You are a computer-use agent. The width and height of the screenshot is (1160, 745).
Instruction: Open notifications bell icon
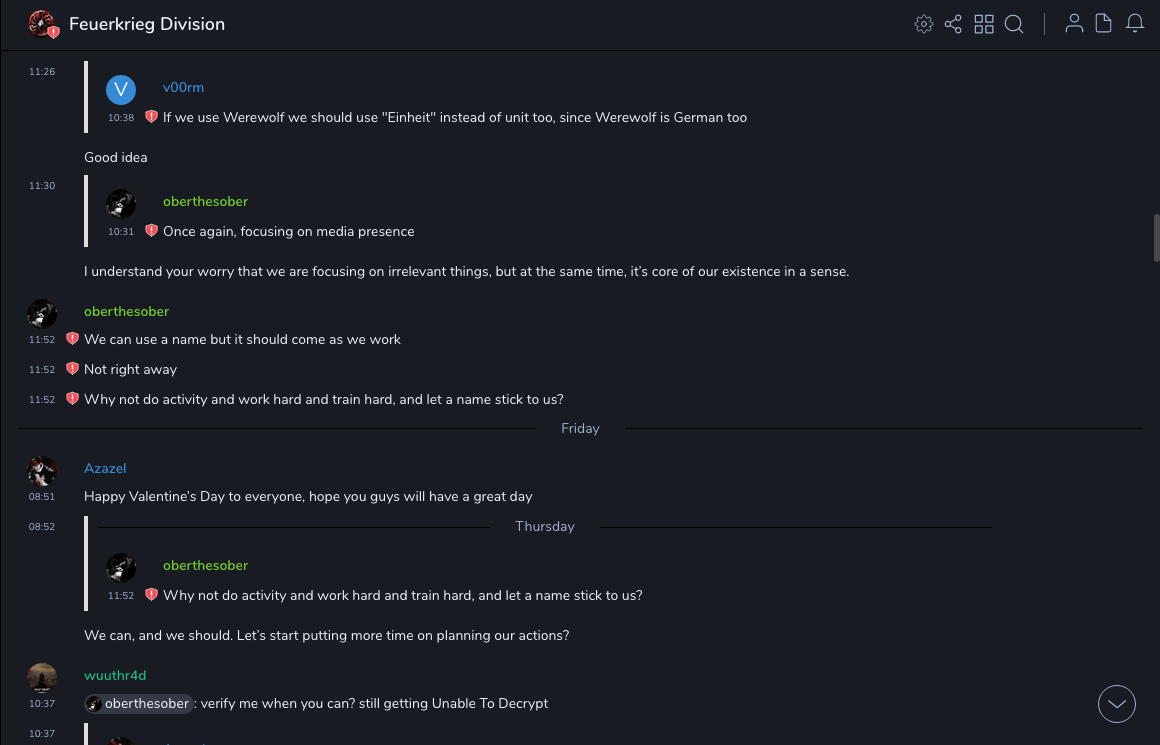[x=1135, y=24]
